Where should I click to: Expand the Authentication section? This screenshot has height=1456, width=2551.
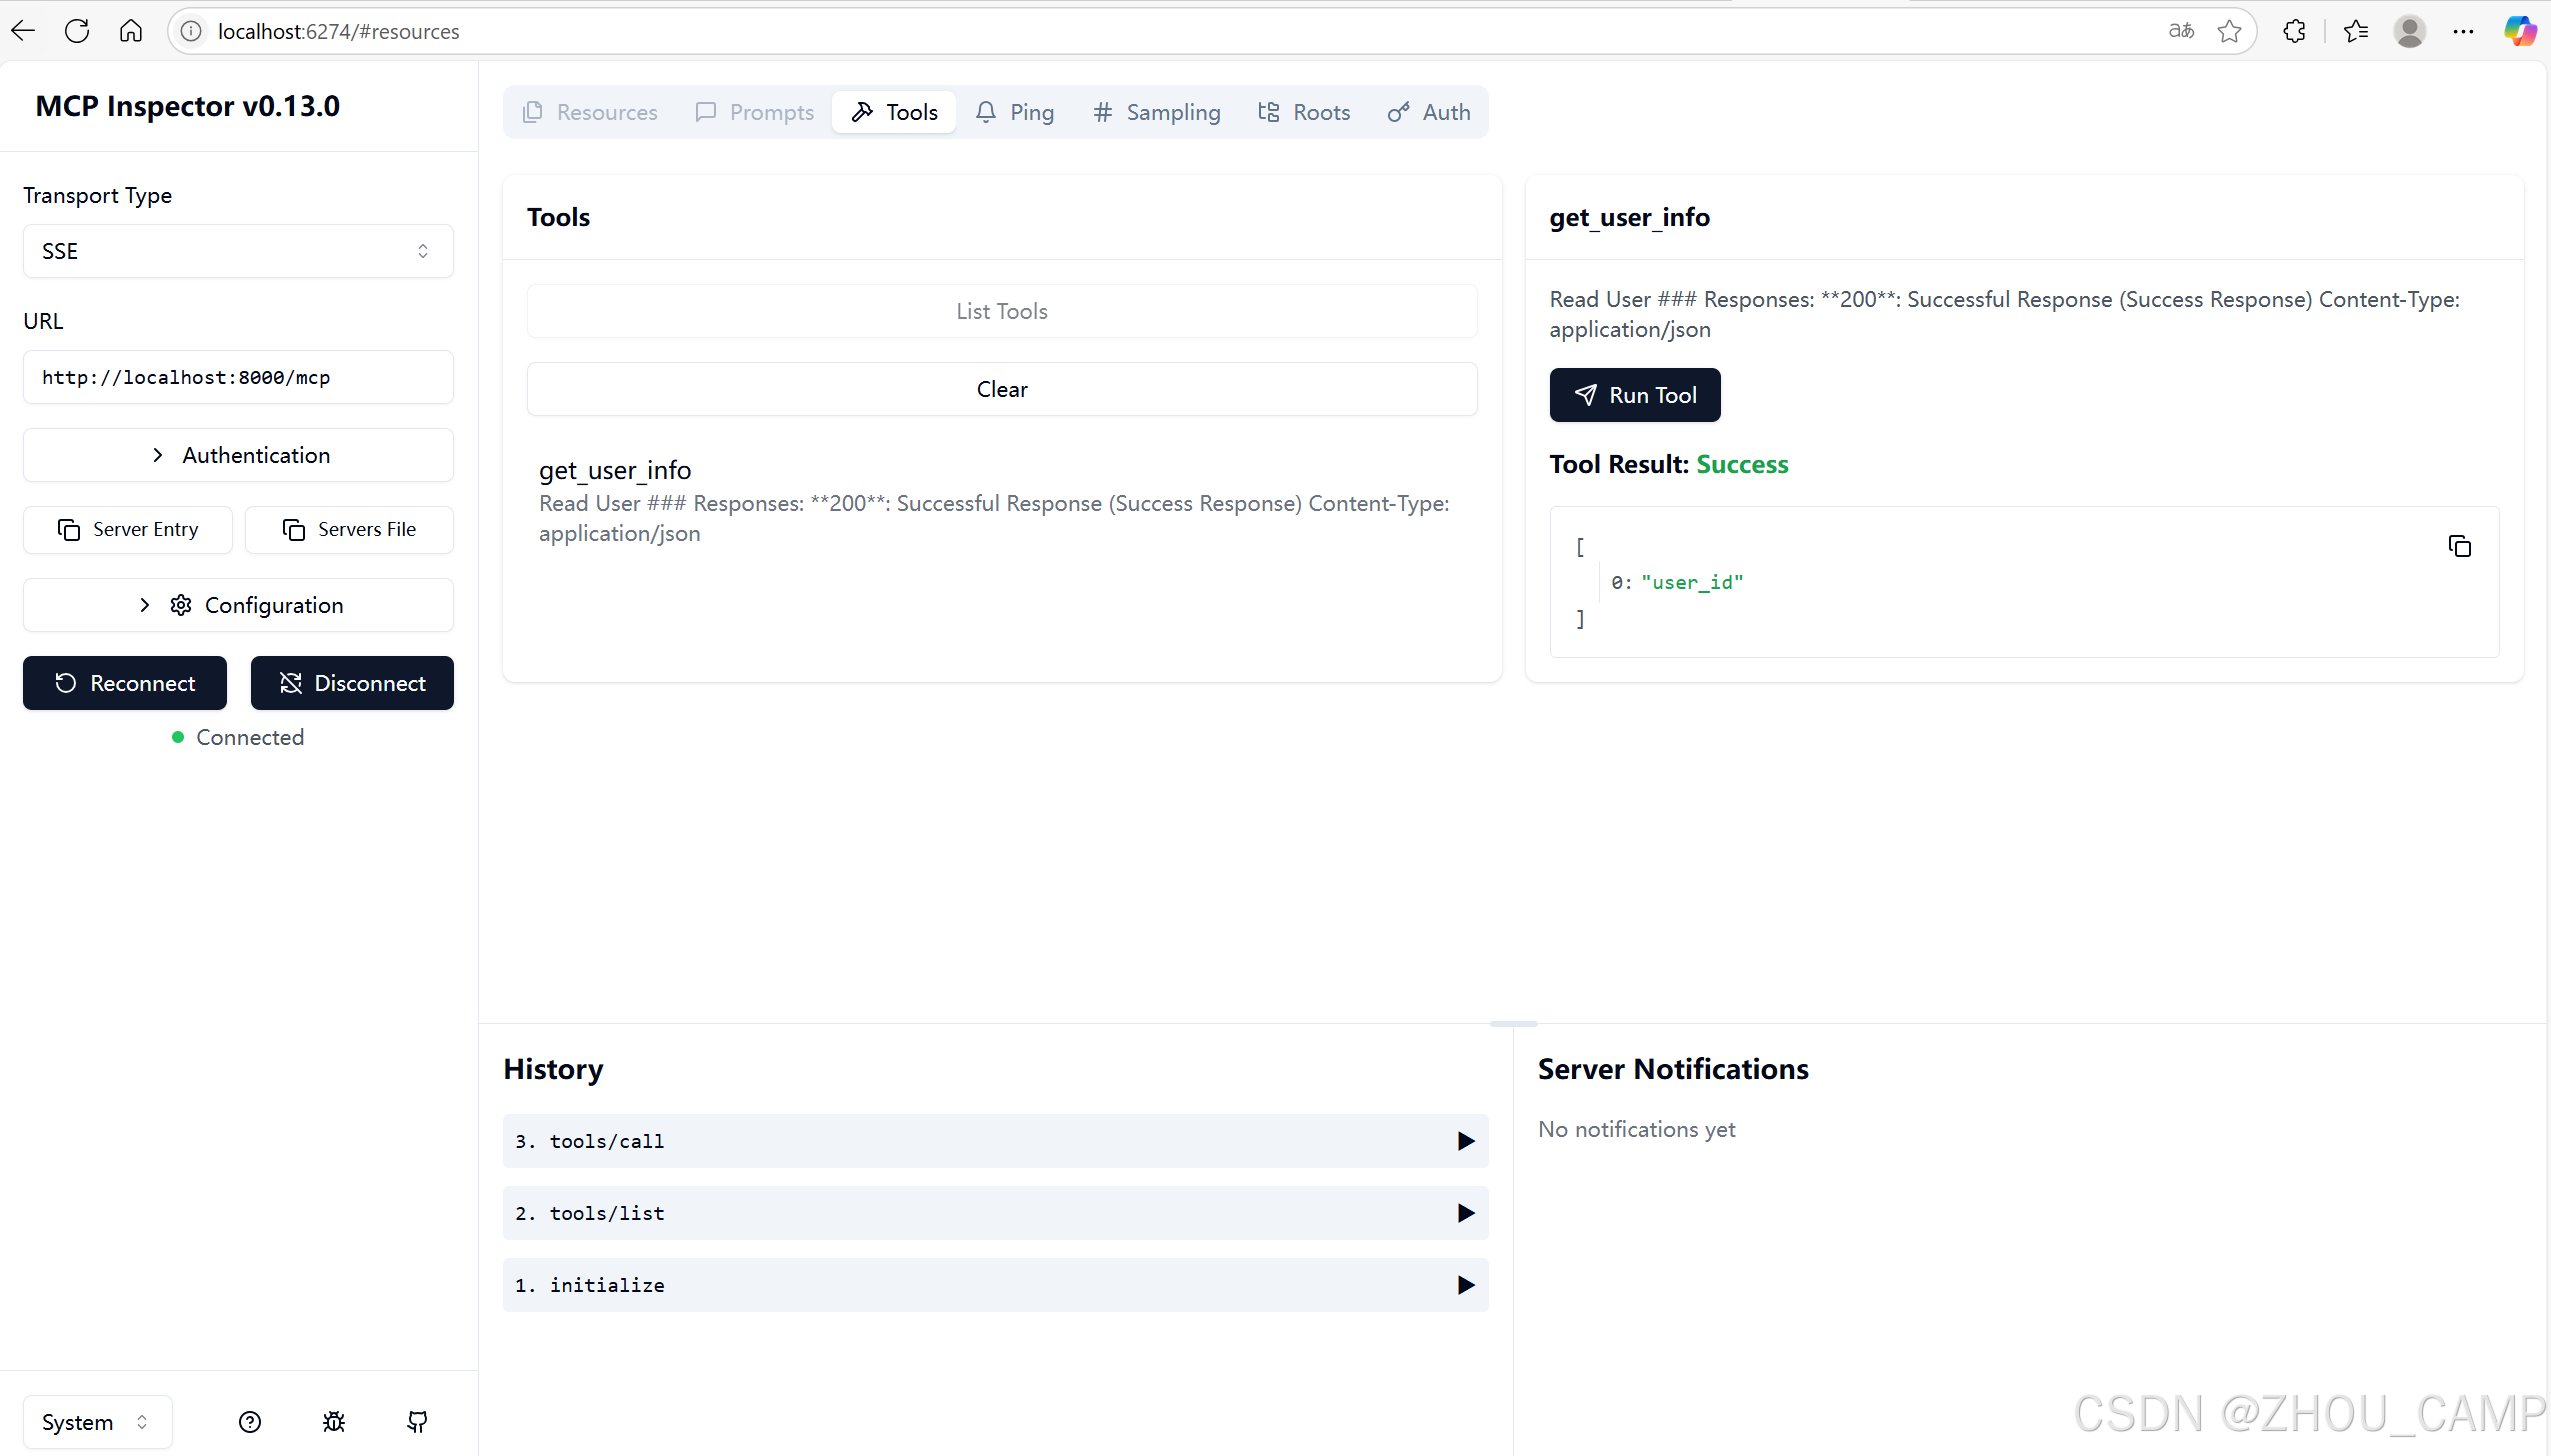(238, 455)
